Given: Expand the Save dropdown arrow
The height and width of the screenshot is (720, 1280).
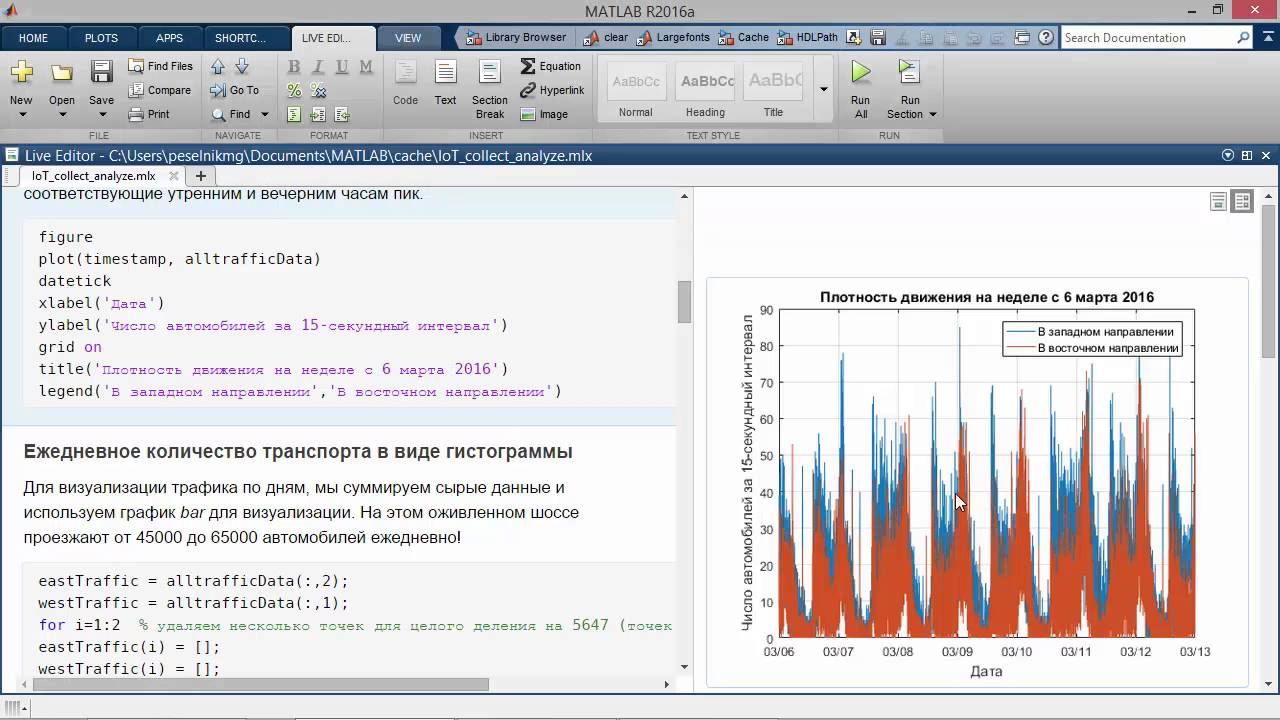Looking at the screenshot, I should (101, 114).
